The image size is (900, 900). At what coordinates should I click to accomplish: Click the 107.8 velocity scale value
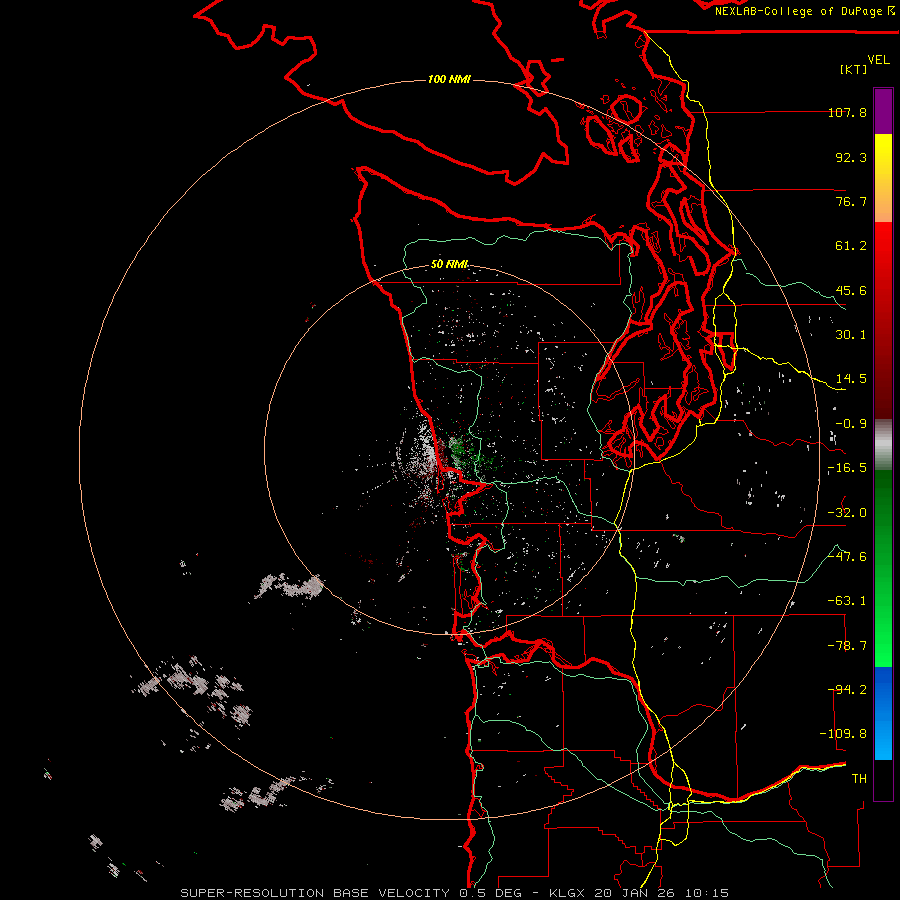pyautogui.click(x=847, y=112)
